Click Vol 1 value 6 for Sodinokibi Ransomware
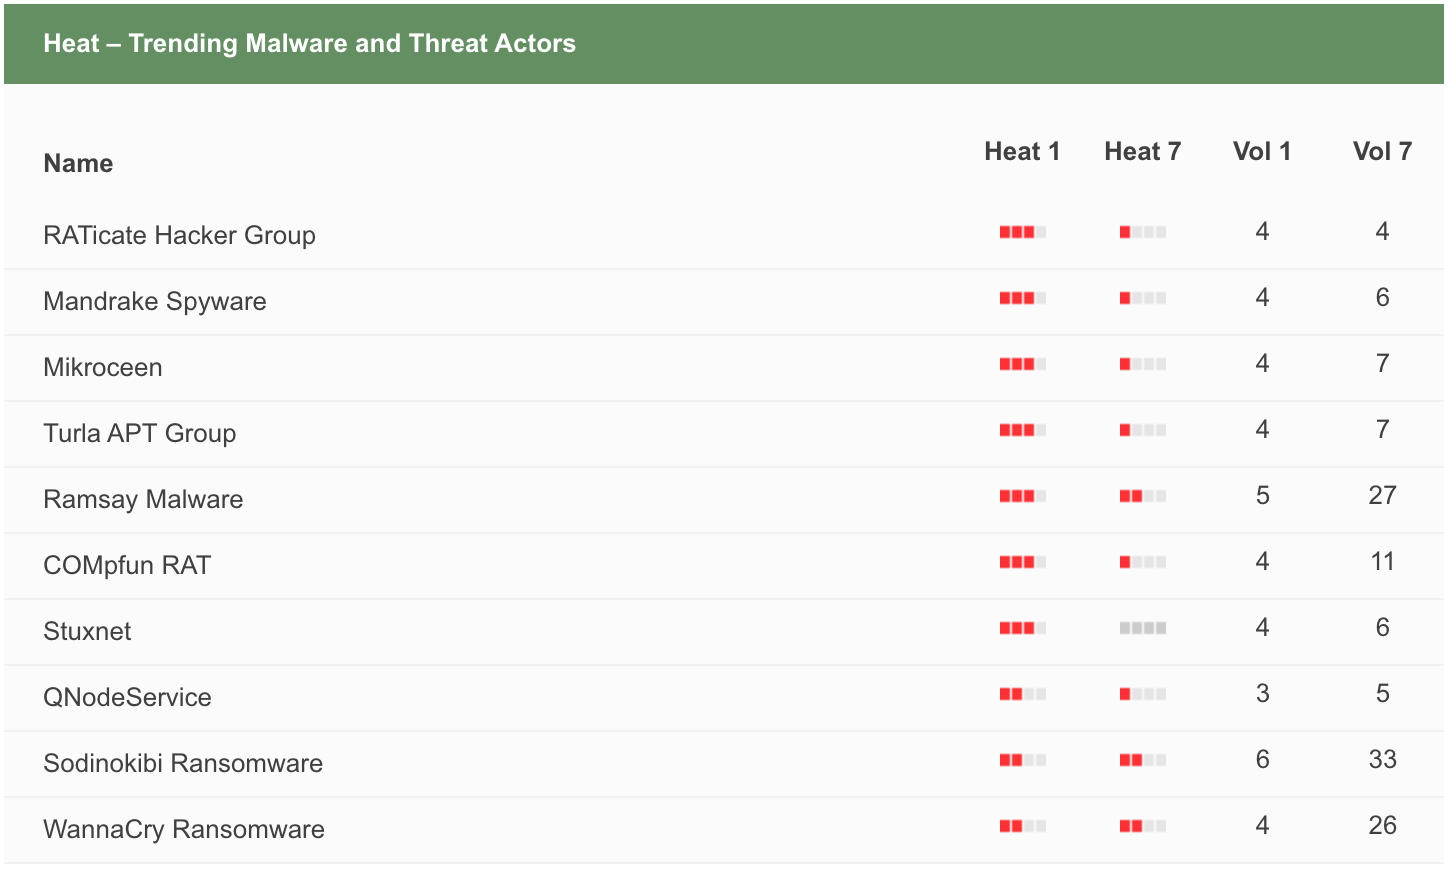Screen dimensions: 1448x872 tap(1262, 759)
